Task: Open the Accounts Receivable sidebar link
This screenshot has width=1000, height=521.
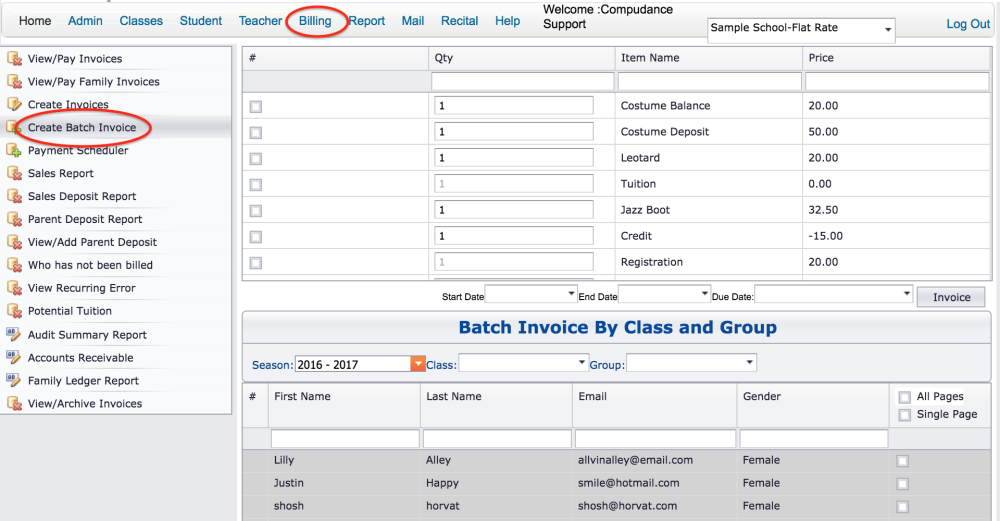Action: click(80, 358)
